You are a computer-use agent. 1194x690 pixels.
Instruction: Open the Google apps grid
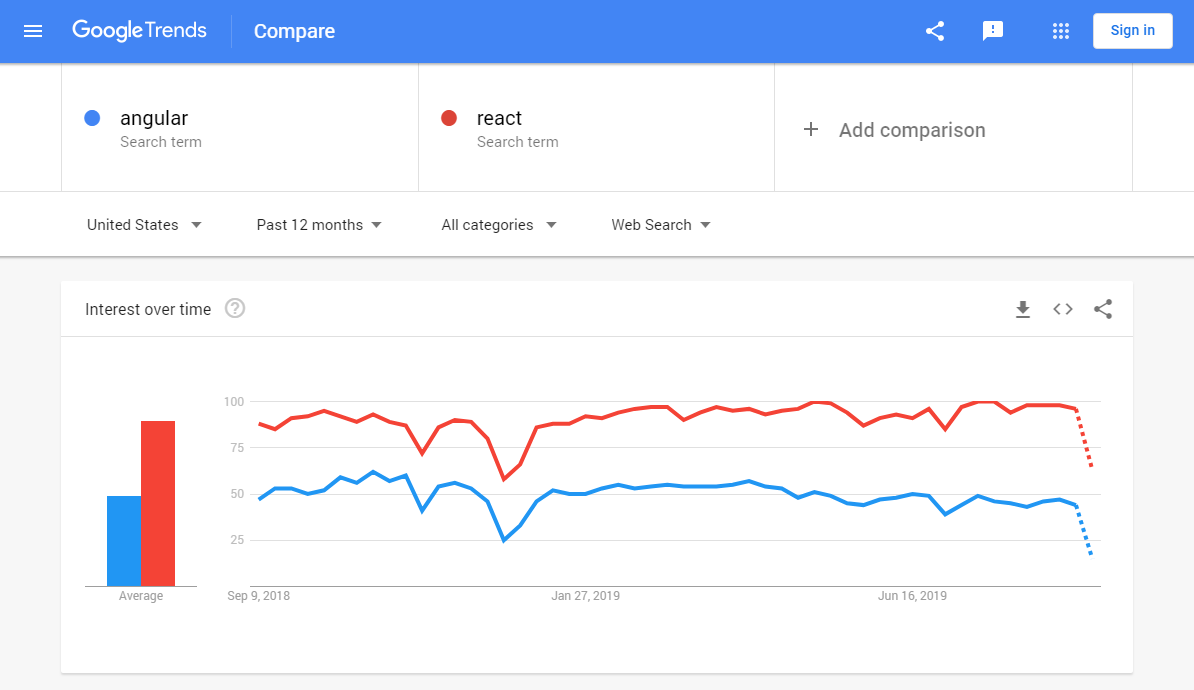1061,31
